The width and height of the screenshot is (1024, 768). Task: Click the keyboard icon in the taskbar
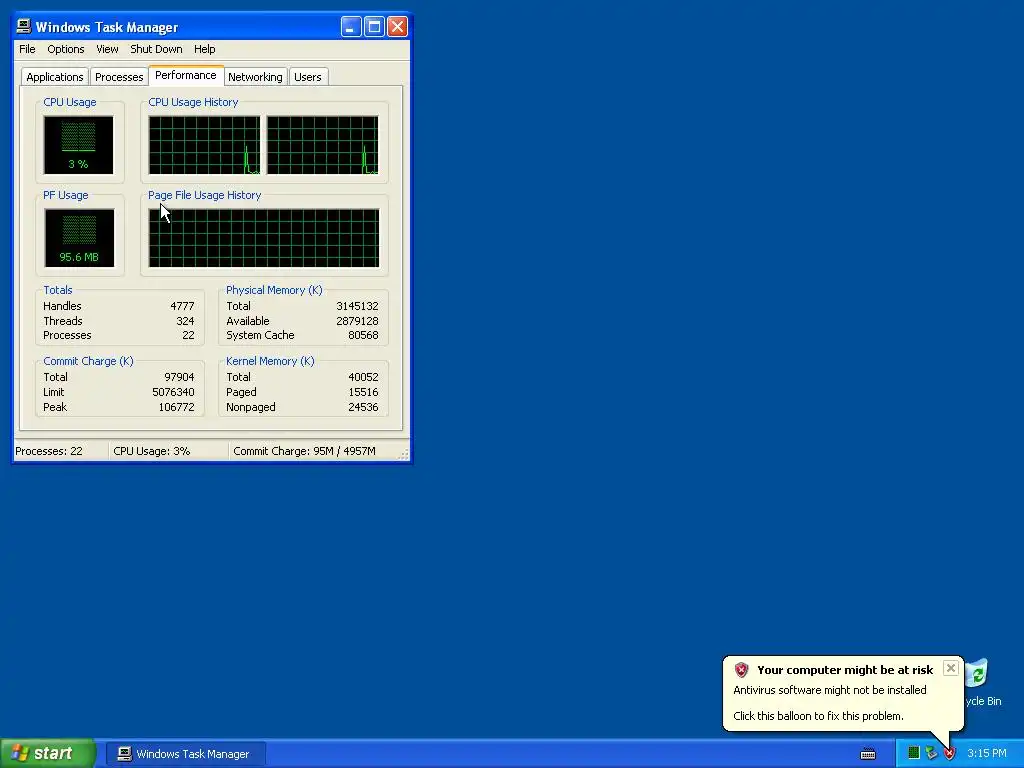[x=868, y=754]
